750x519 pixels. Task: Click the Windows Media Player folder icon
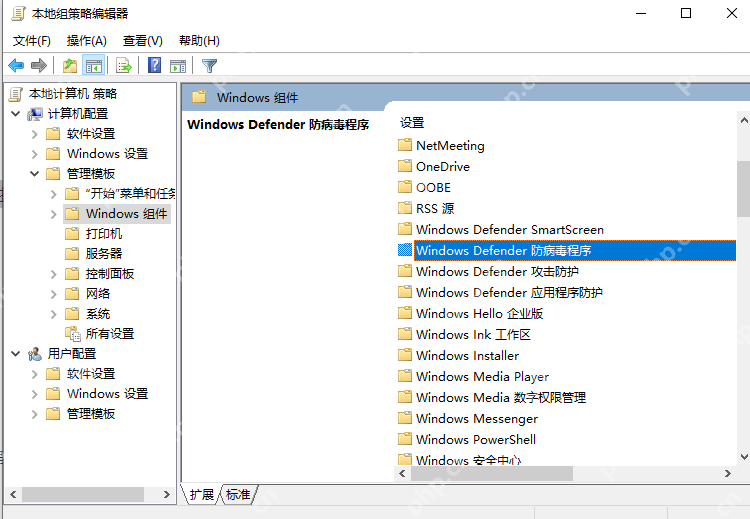(405, 375)
